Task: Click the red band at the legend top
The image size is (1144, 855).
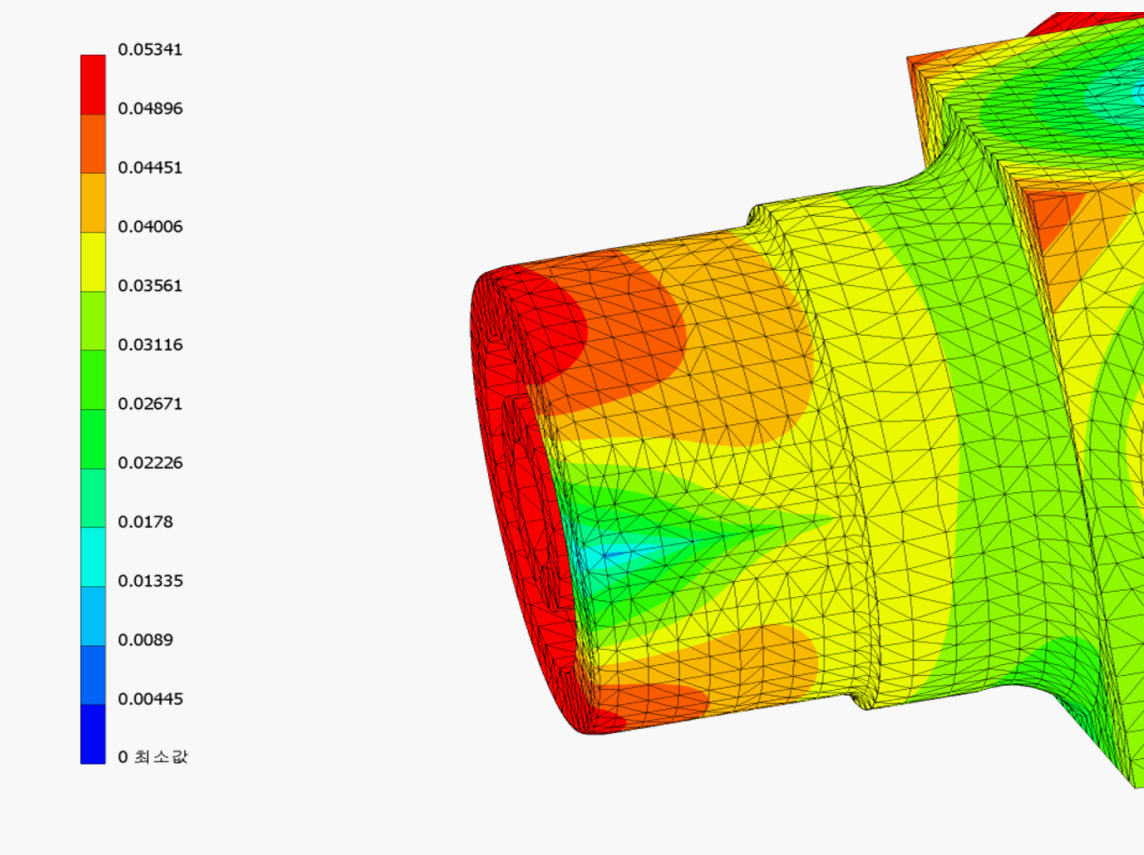Action: coord(92,84)
